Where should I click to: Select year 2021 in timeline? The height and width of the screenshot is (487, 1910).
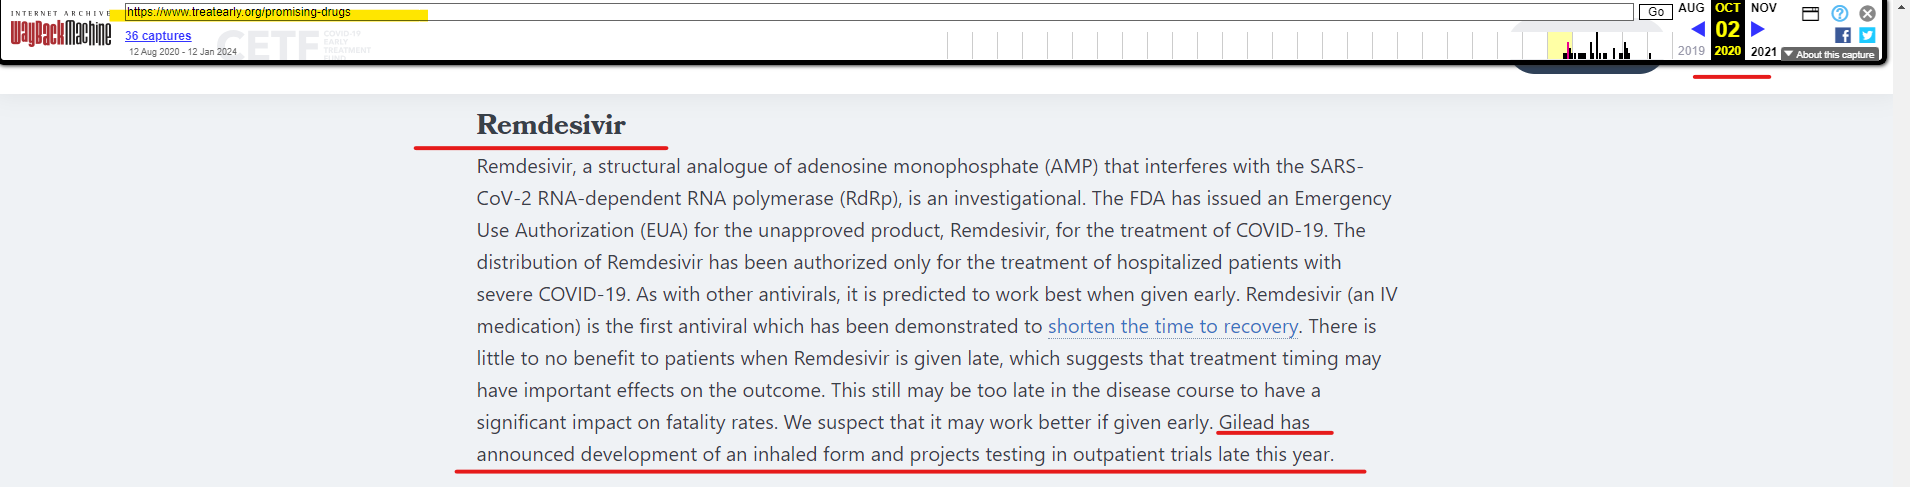[x=1764, y=51]
